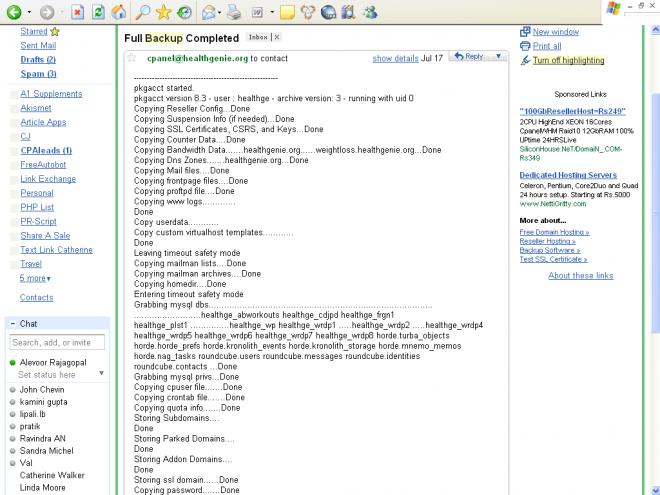This screenshot has width=660, height=495.
Task: Open the Reply options dropdown arrow
Action: click(x=498, y=56)
